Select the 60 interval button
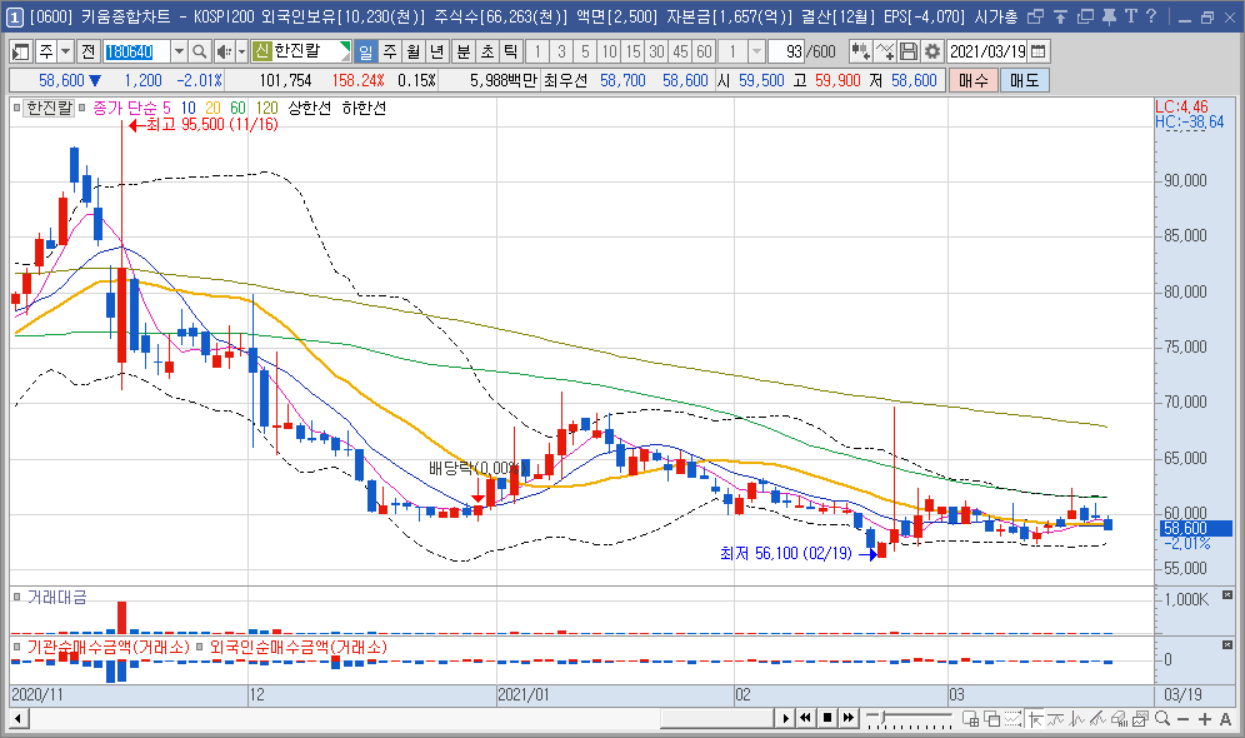The width and height of the screenshot is (1245, 738). 704,51
